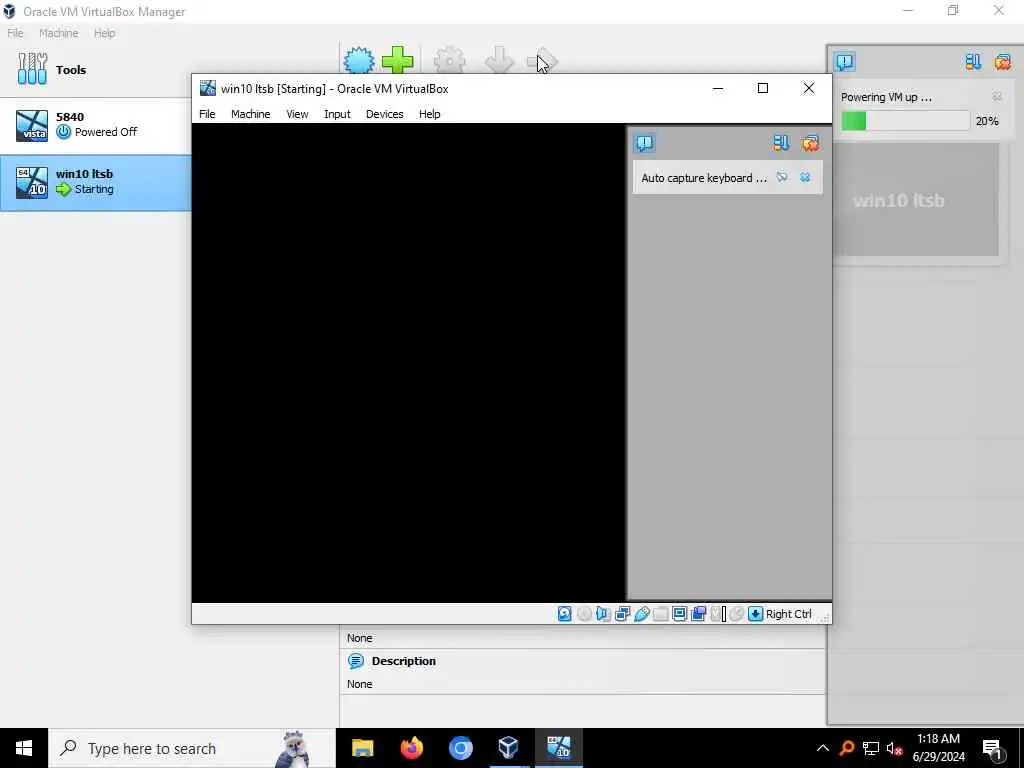Screen dimensions: 1024x768
Task: Open the Help menu in the VM window
Action: coord(430,114)
